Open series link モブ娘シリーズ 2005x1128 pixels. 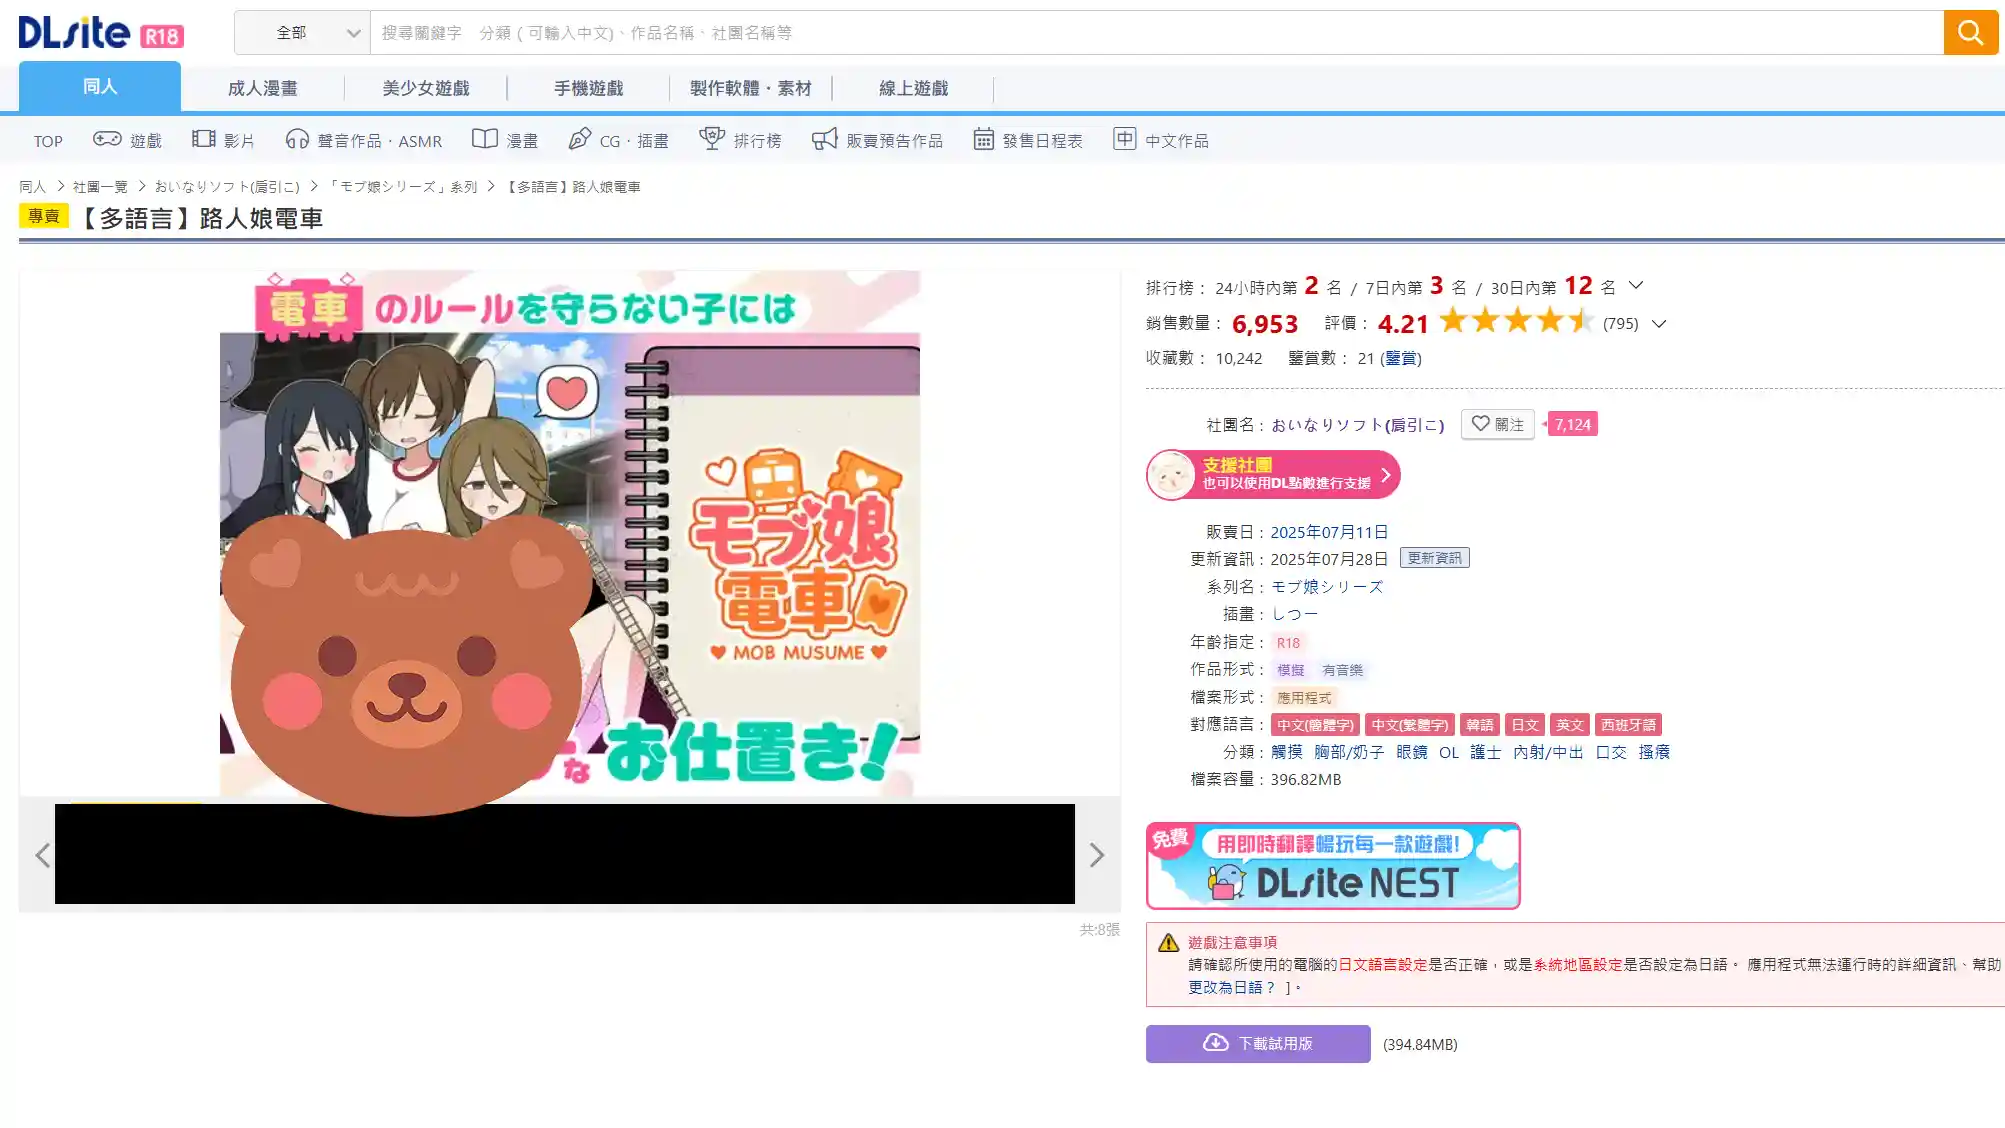tap(1327, 587)
